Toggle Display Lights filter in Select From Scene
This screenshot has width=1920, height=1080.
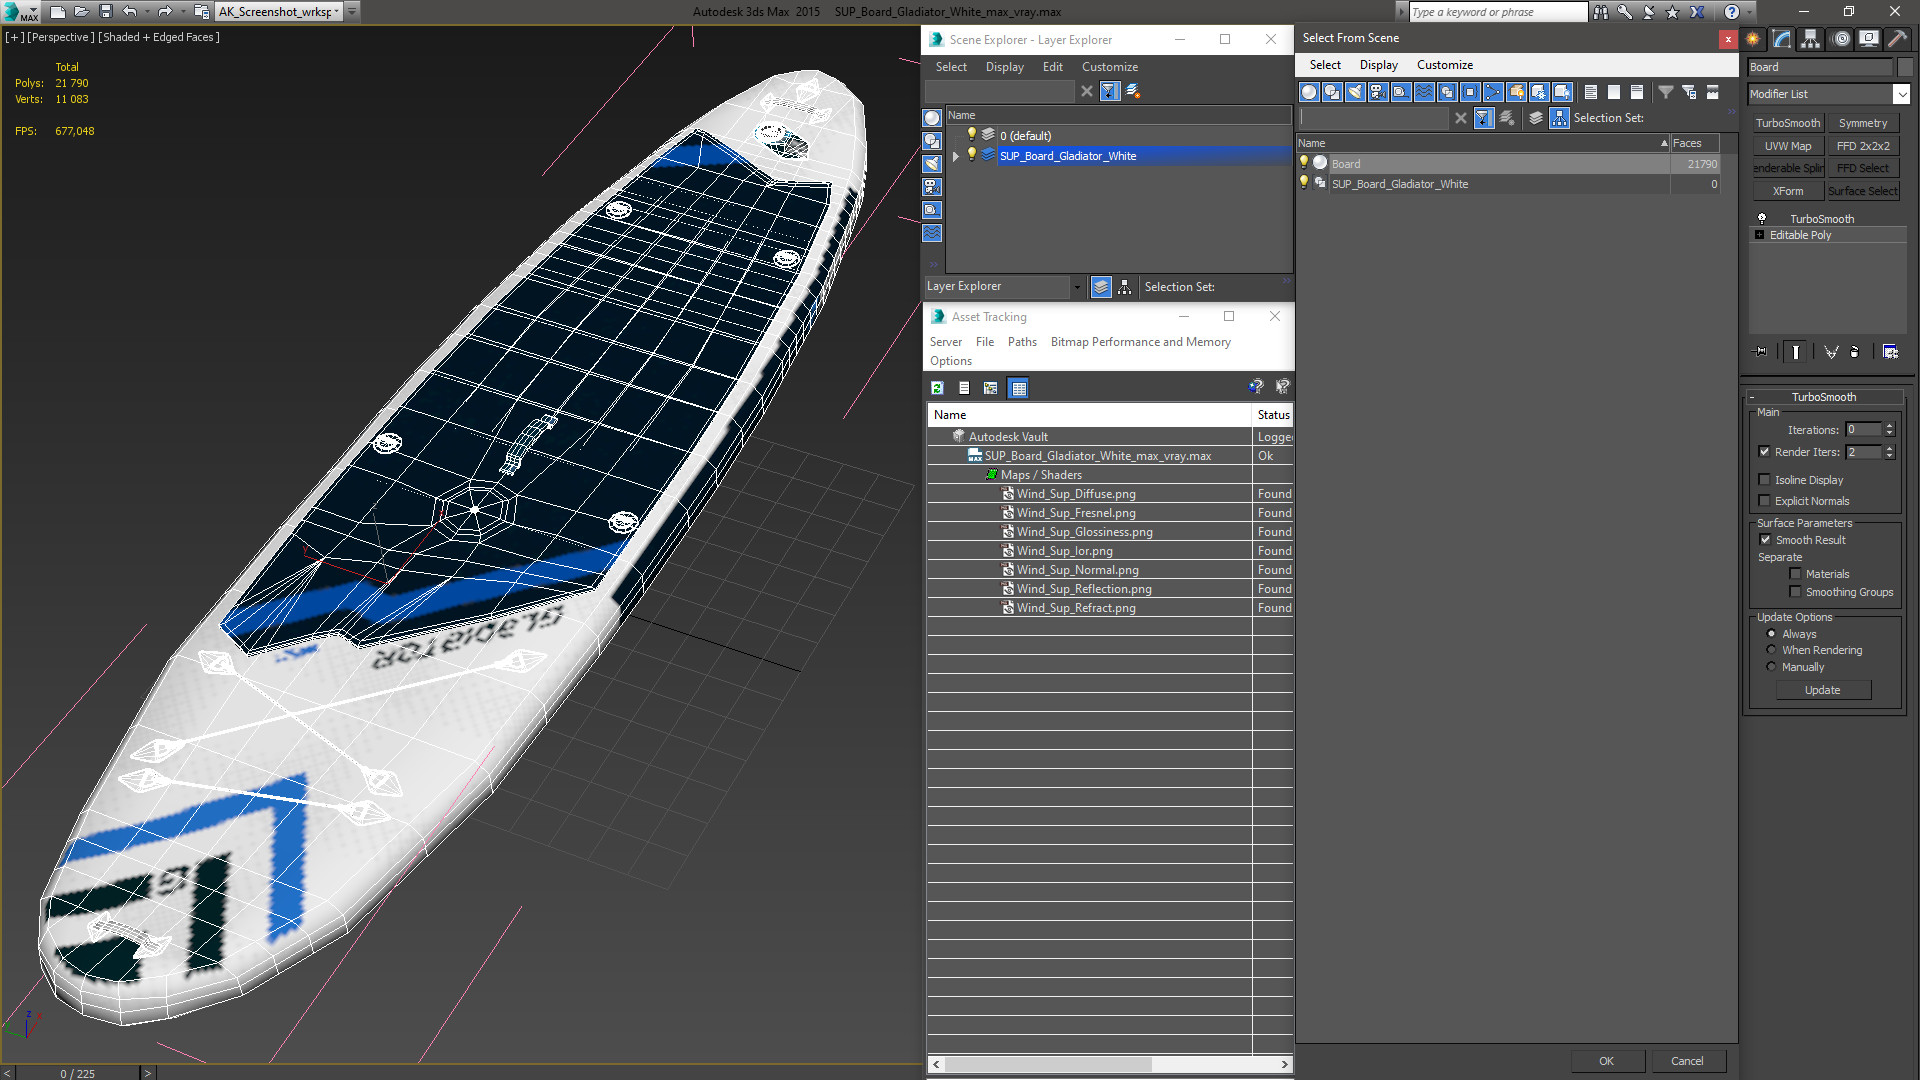click(x=1355, y=92)
